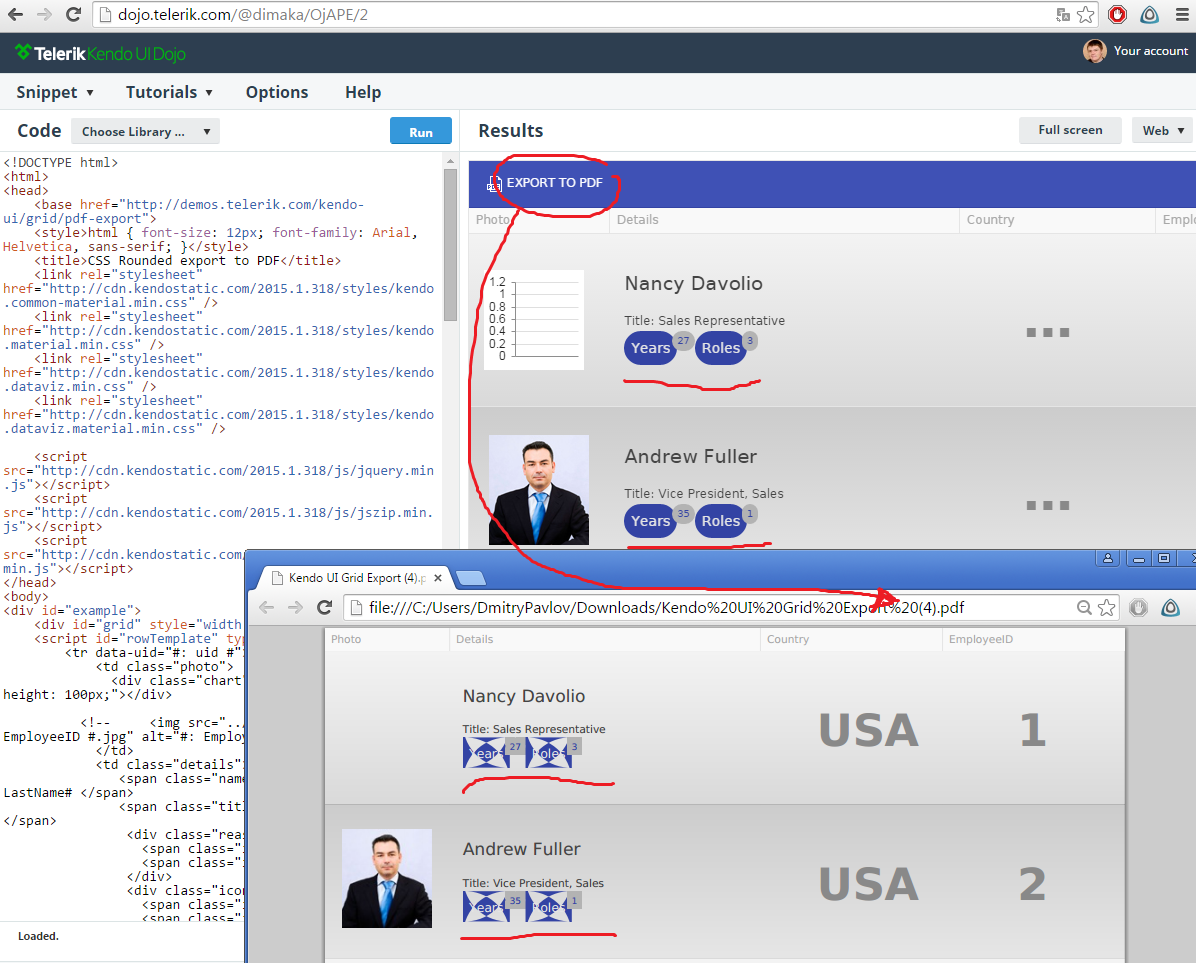Viewport: 1196px width, 964px height.
Task: Bookmark the dojo.telerik.com page with star
Action: (x=1085, y=14)
